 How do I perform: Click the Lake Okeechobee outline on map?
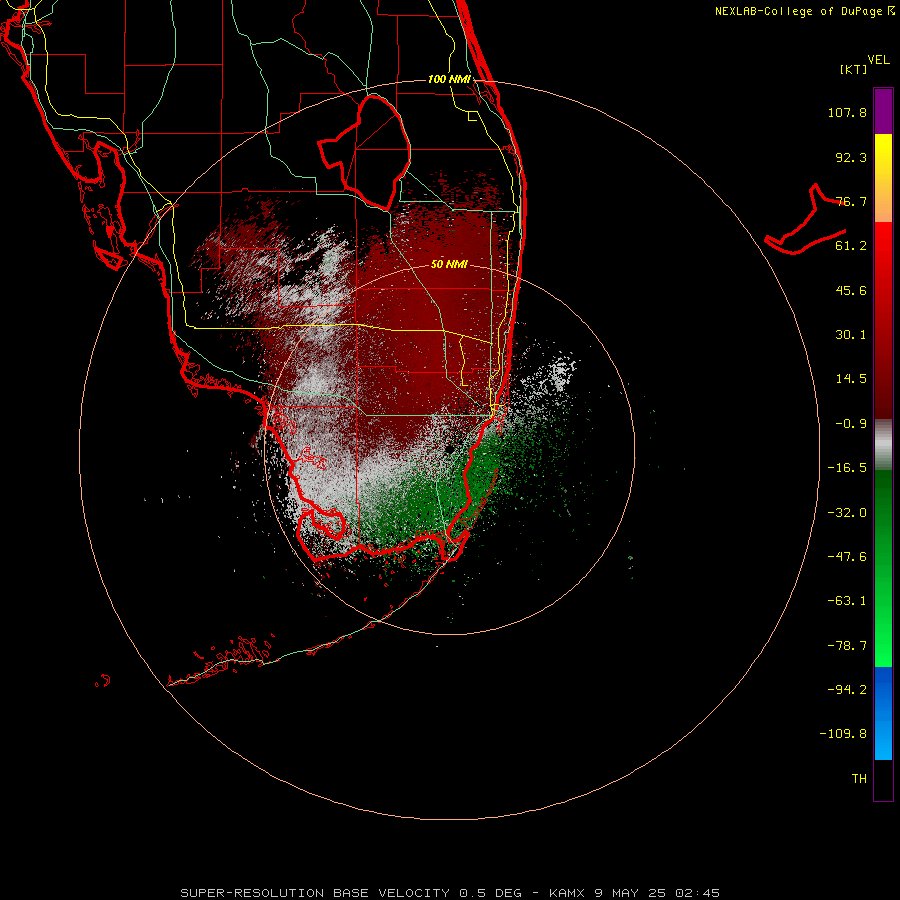[x=365, y=151]
